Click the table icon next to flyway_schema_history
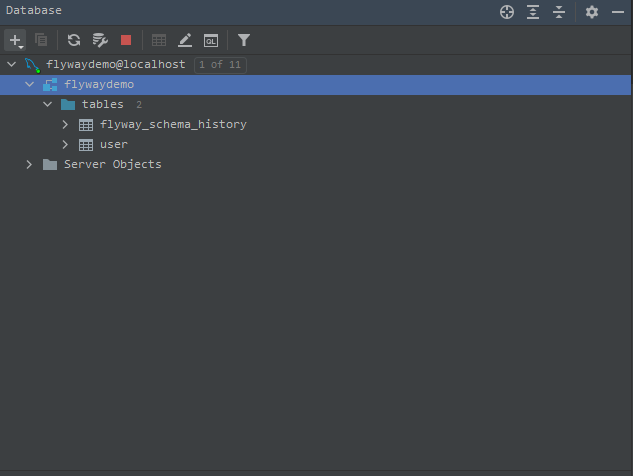The height and width of the screenshot is (476, 633). 86,125
